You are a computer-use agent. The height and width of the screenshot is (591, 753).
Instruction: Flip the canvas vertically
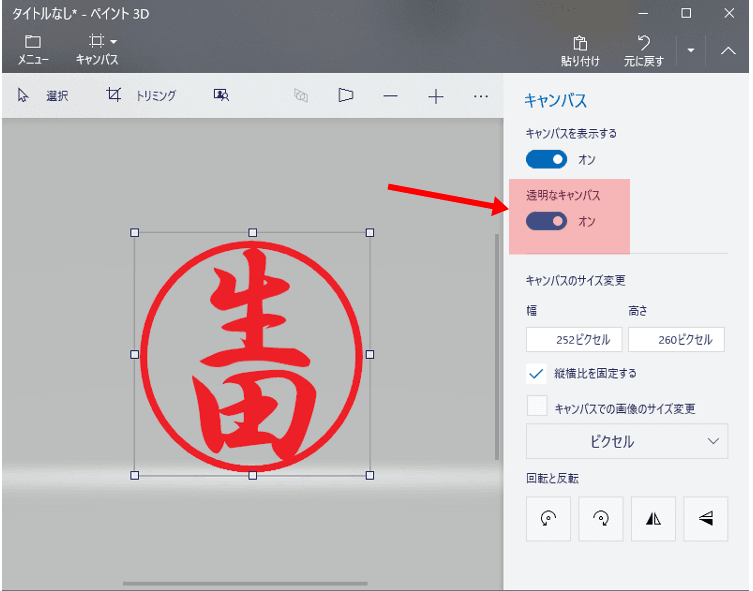pos(705,518)
